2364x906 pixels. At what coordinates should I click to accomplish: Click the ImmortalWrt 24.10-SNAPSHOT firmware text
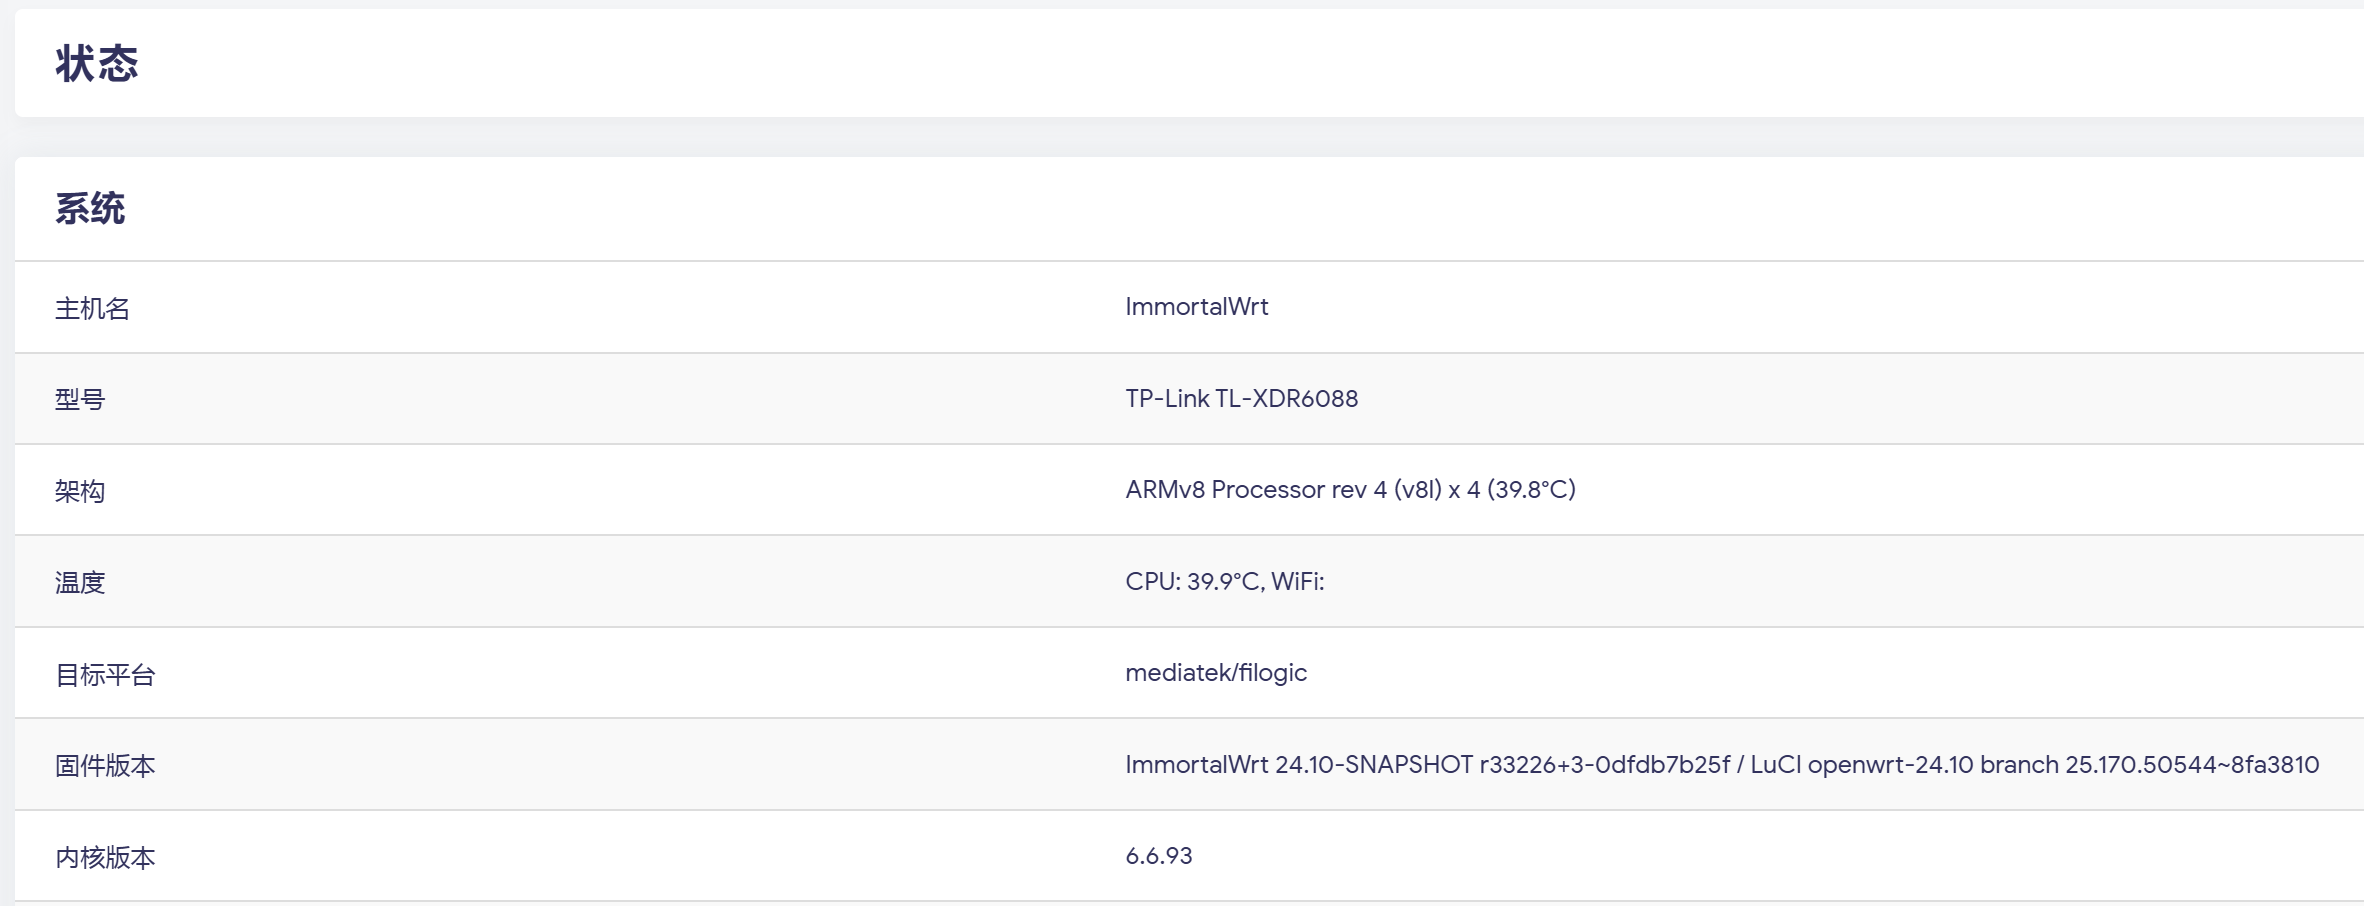(x=1298, y=765)
